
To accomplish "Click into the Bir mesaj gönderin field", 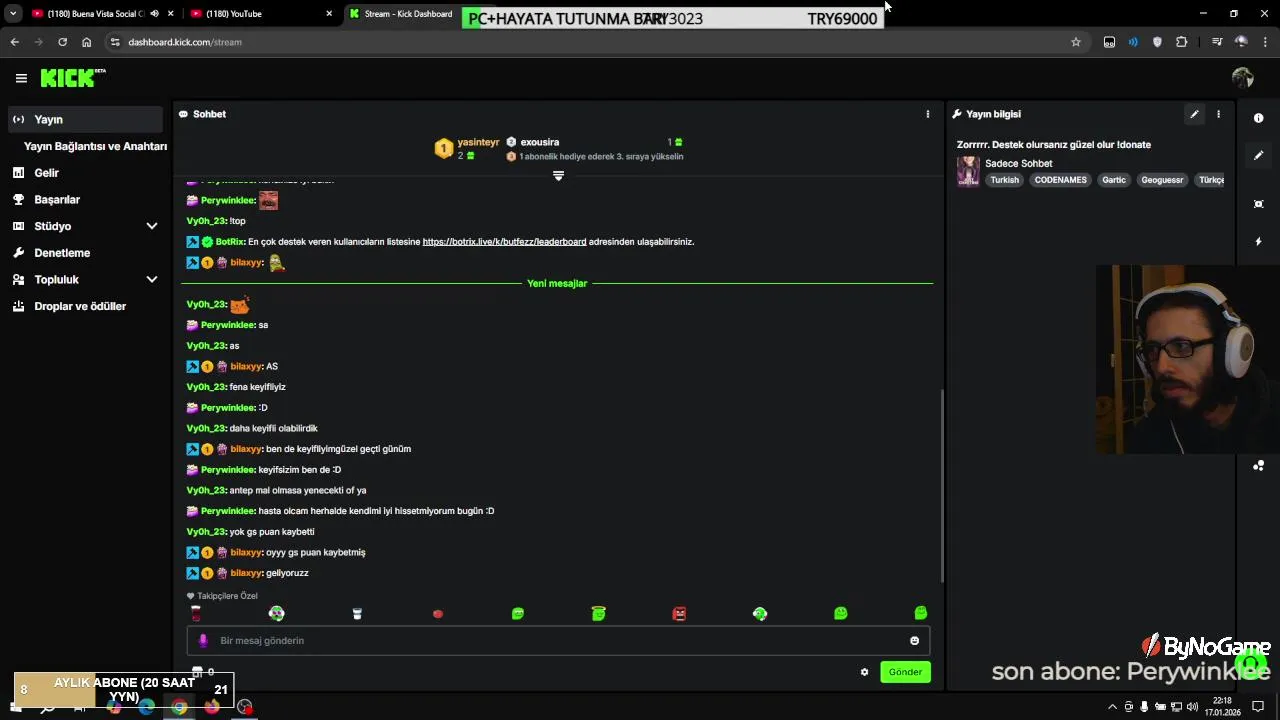I will click(x=558, y=641).
